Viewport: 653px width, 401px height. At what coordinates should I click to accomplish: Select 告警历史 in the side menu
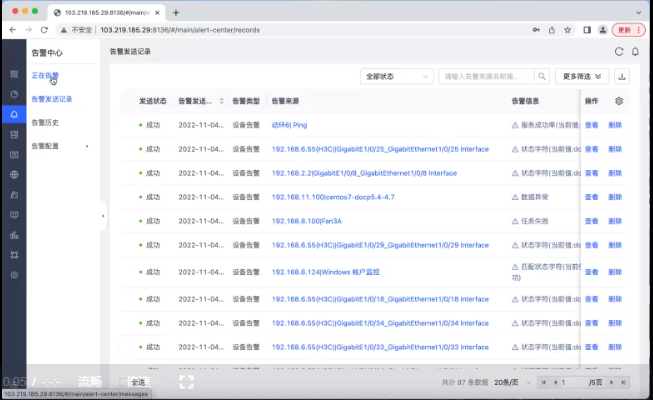[45, 122]
